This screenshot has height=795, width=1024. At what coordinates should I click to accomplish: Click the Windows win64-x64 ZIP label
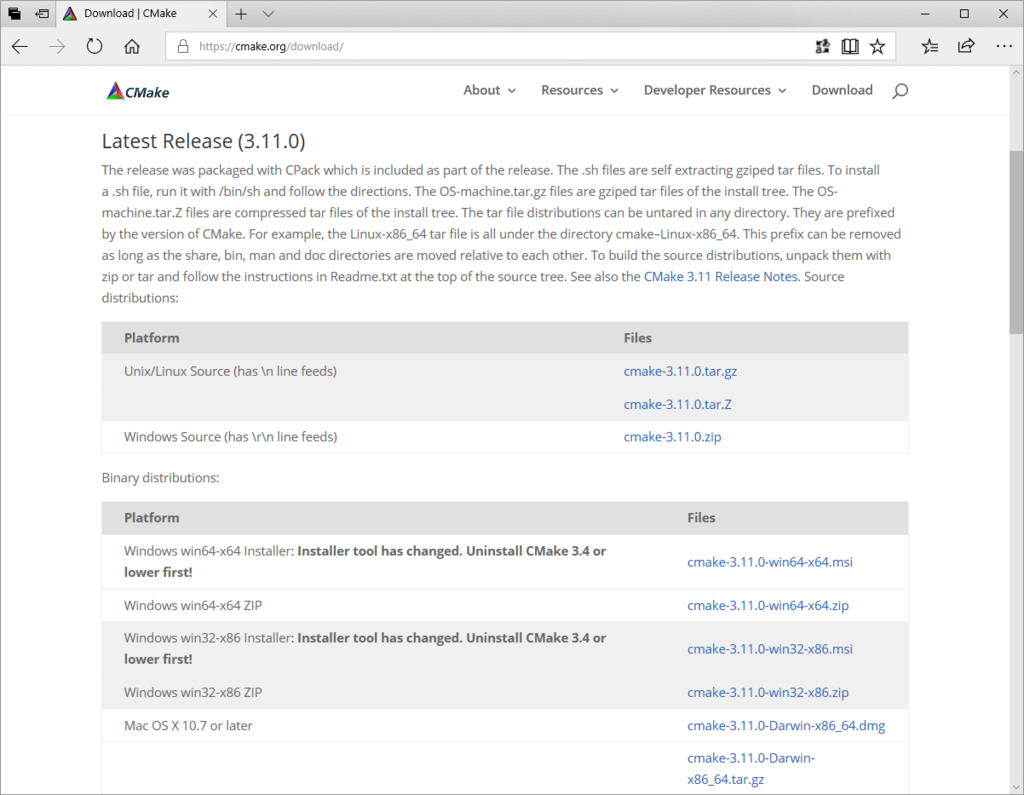[x=193, y=606]
